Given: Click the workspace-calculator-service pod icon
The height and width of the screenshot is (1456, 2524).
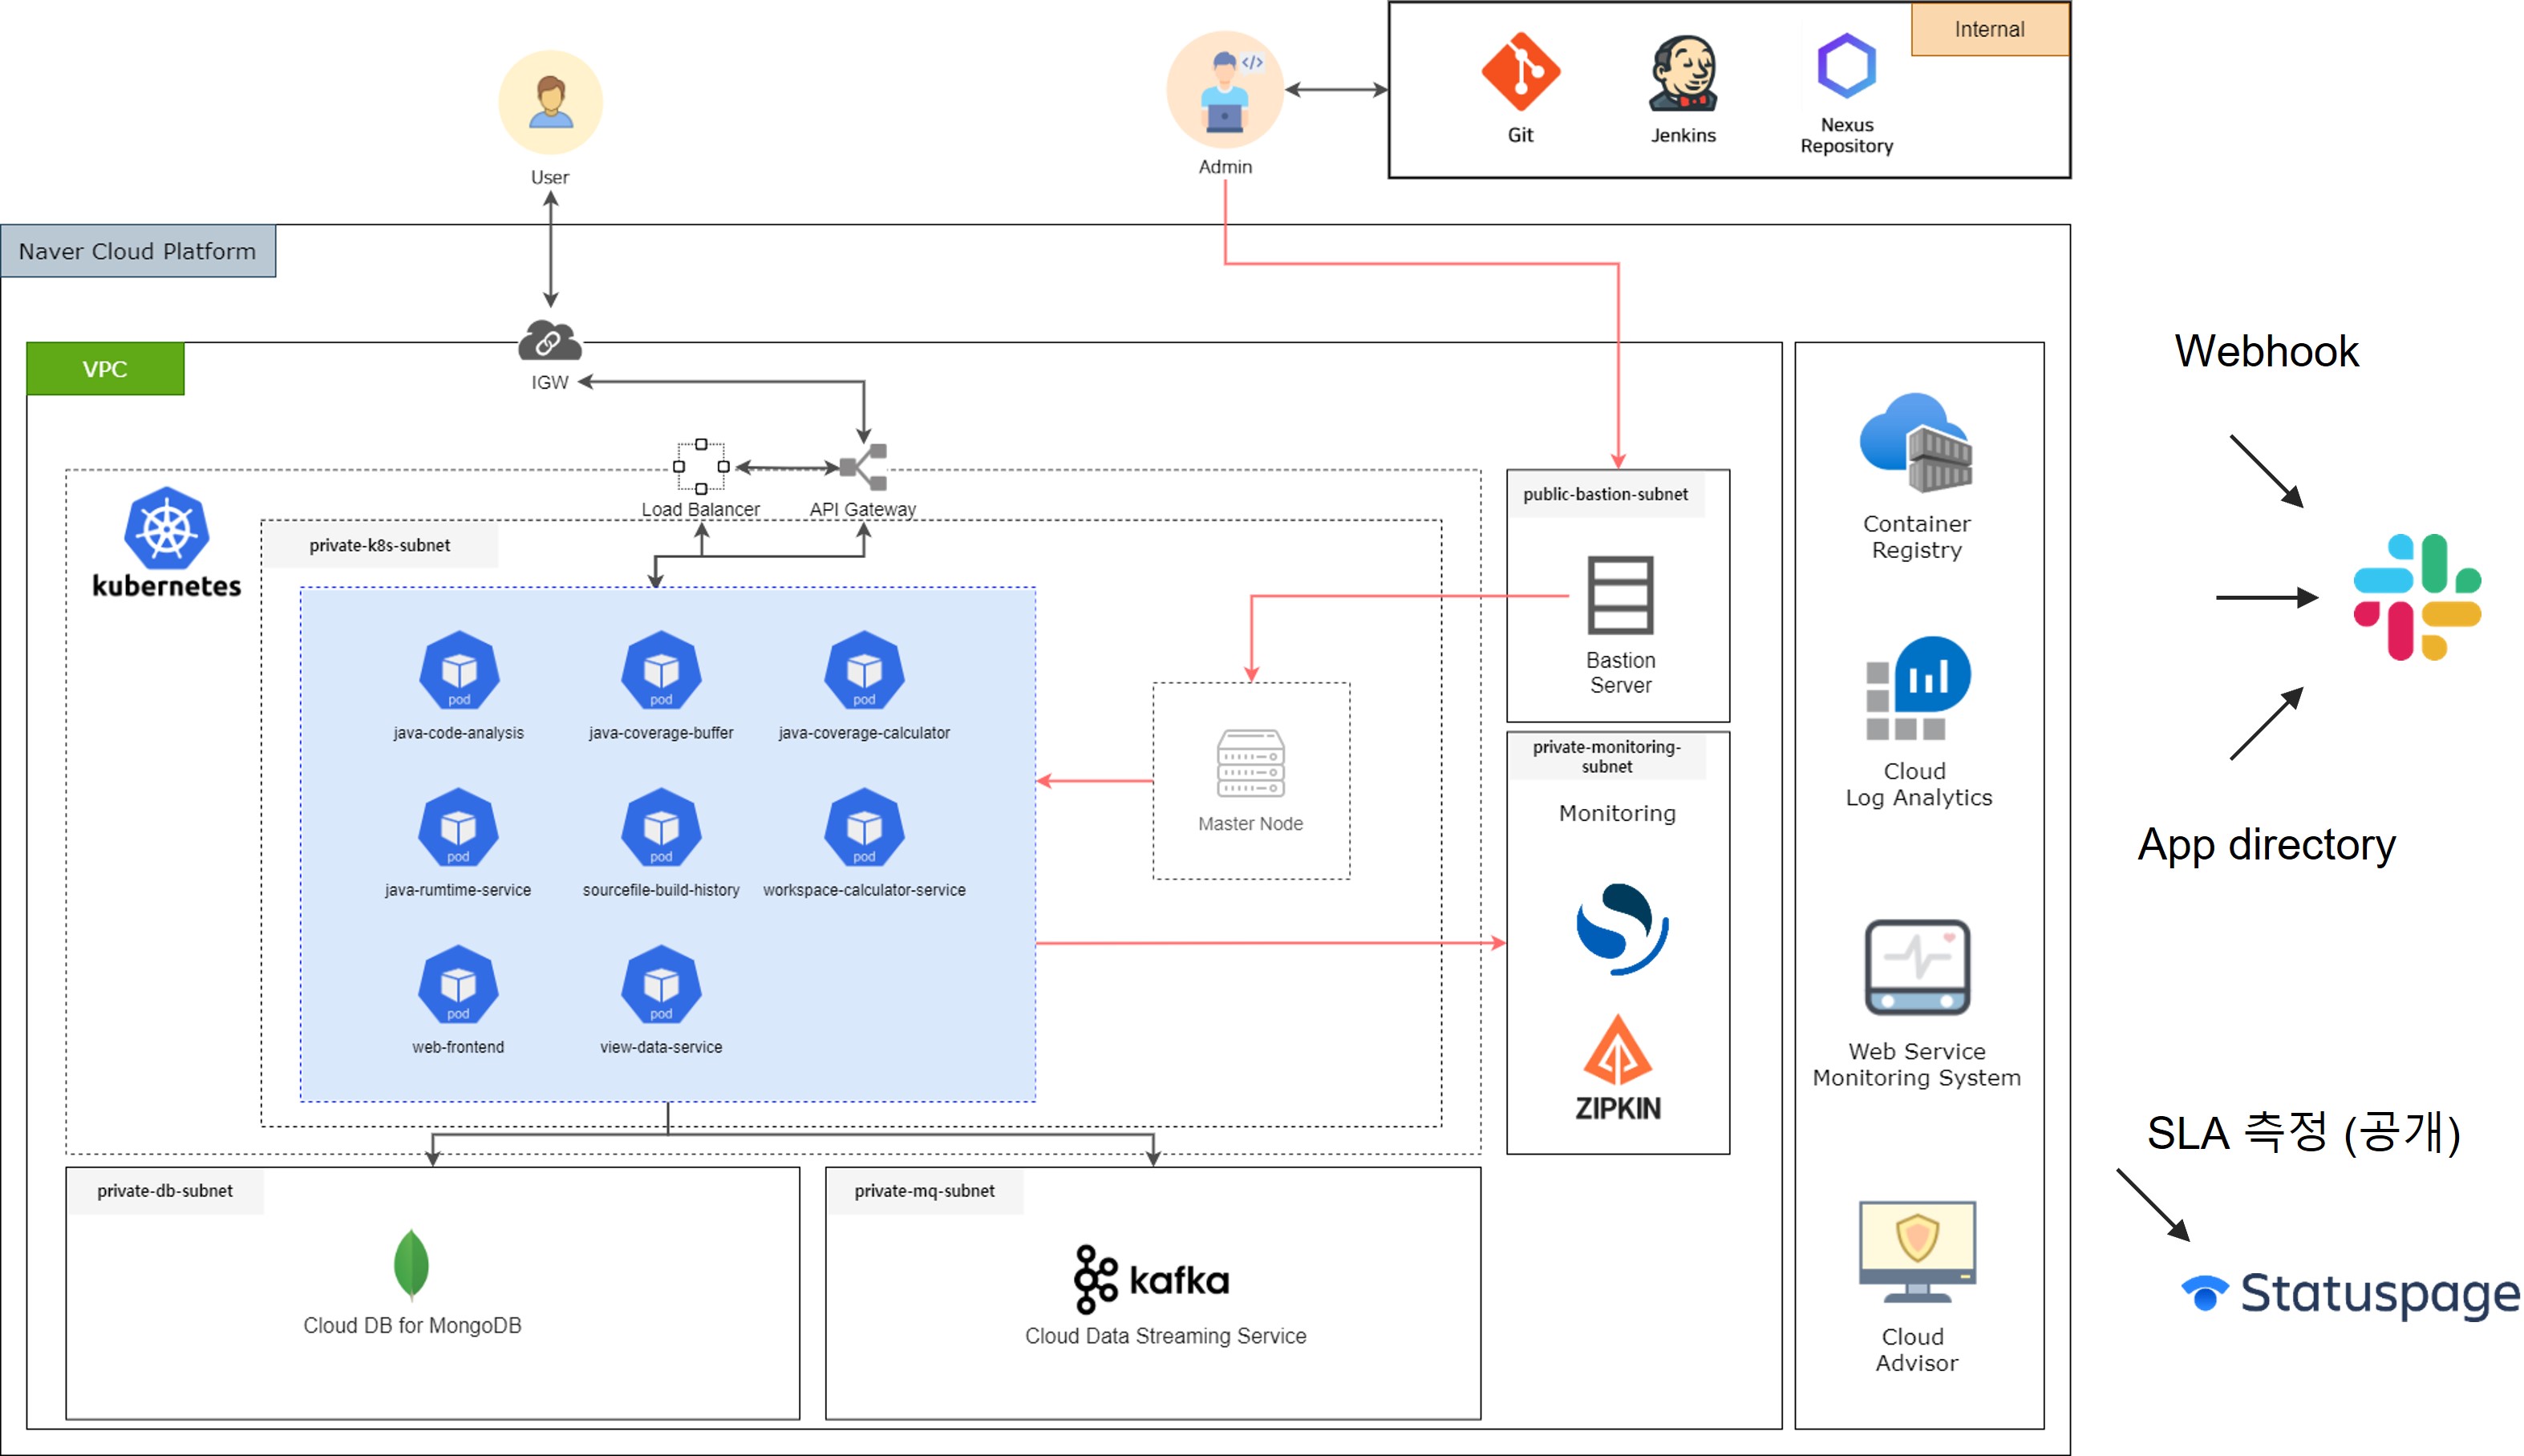Looking at the screenshot, I should coord(864,827).
